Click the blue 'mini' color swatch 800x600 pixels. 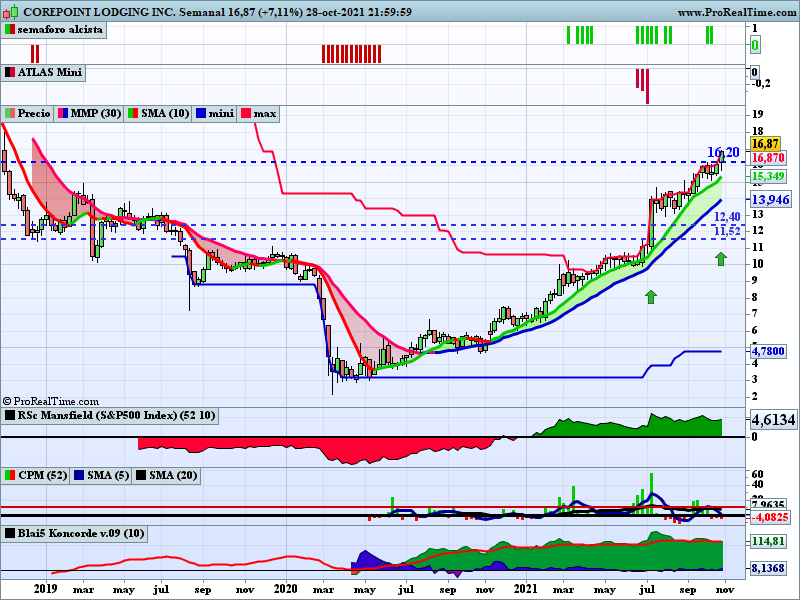(x=201, y=113)
